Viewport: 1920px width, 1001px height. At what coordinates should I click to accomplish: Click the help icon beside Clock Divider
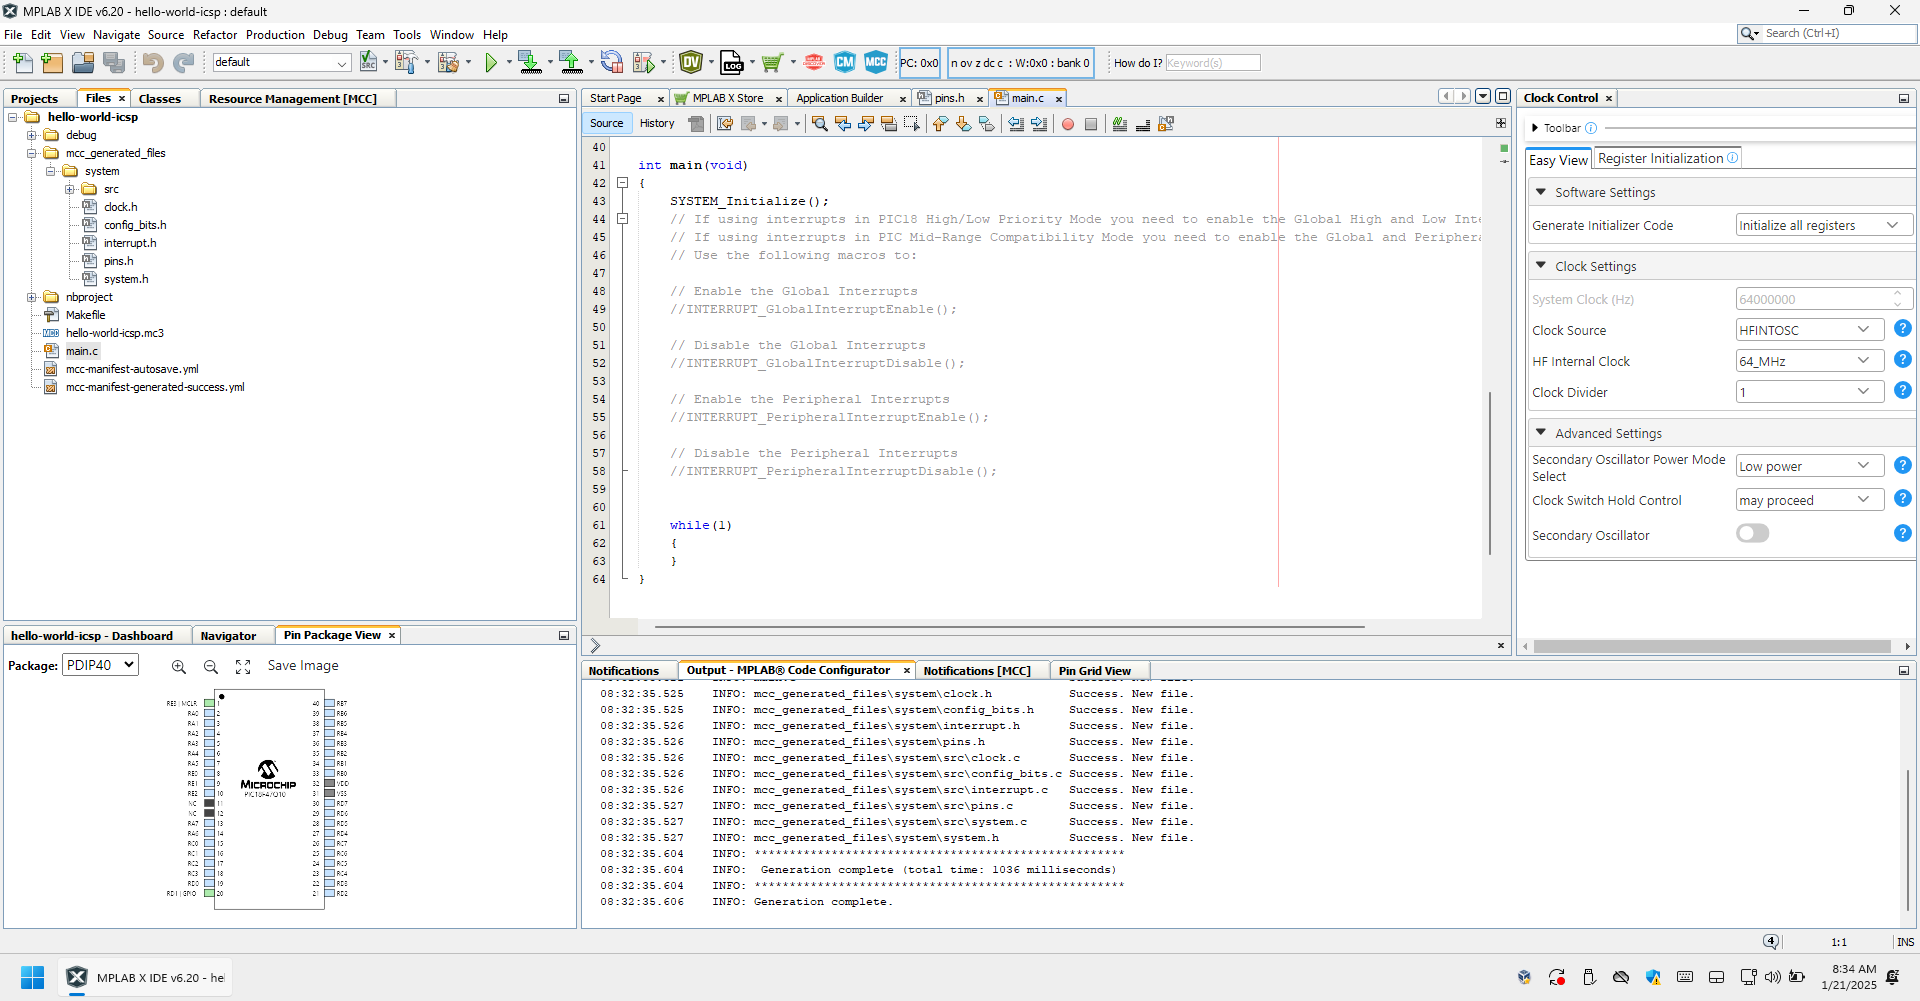coord(1903,390)
